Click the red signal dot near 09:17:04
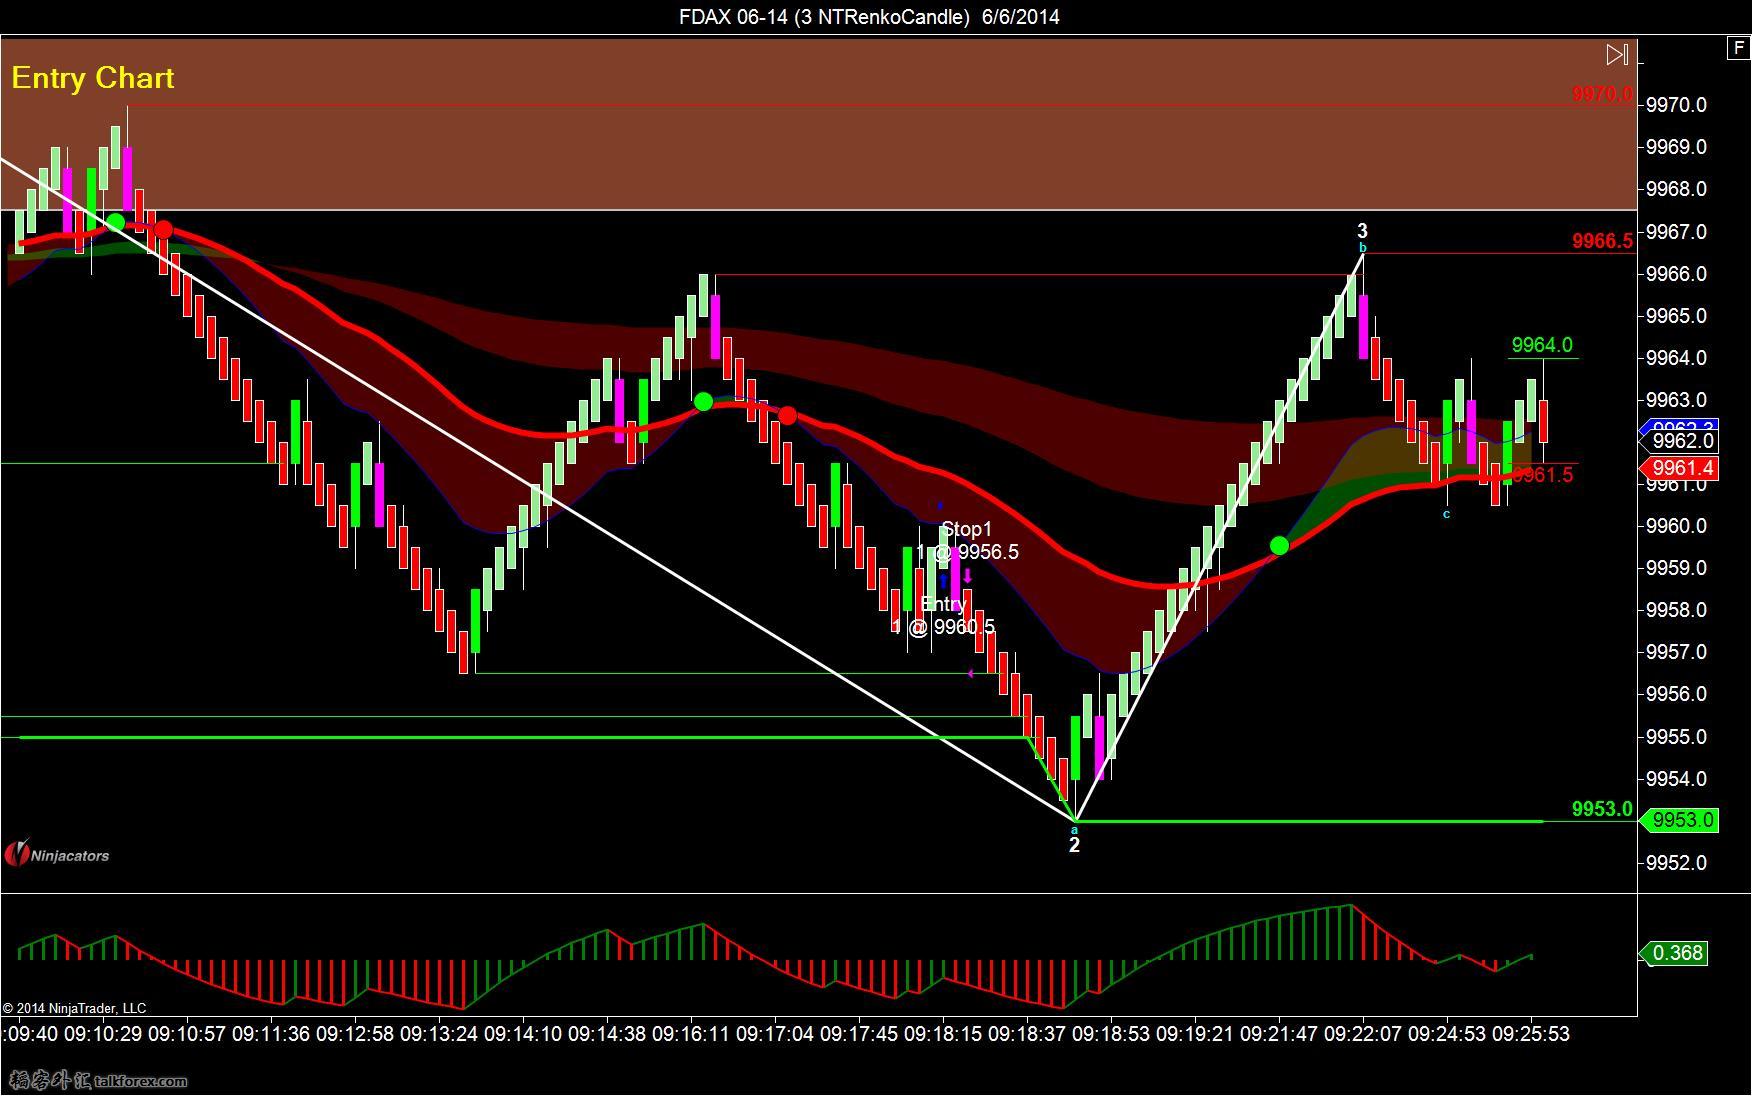Viewport: 1752px width, 1096px height. 787,415
